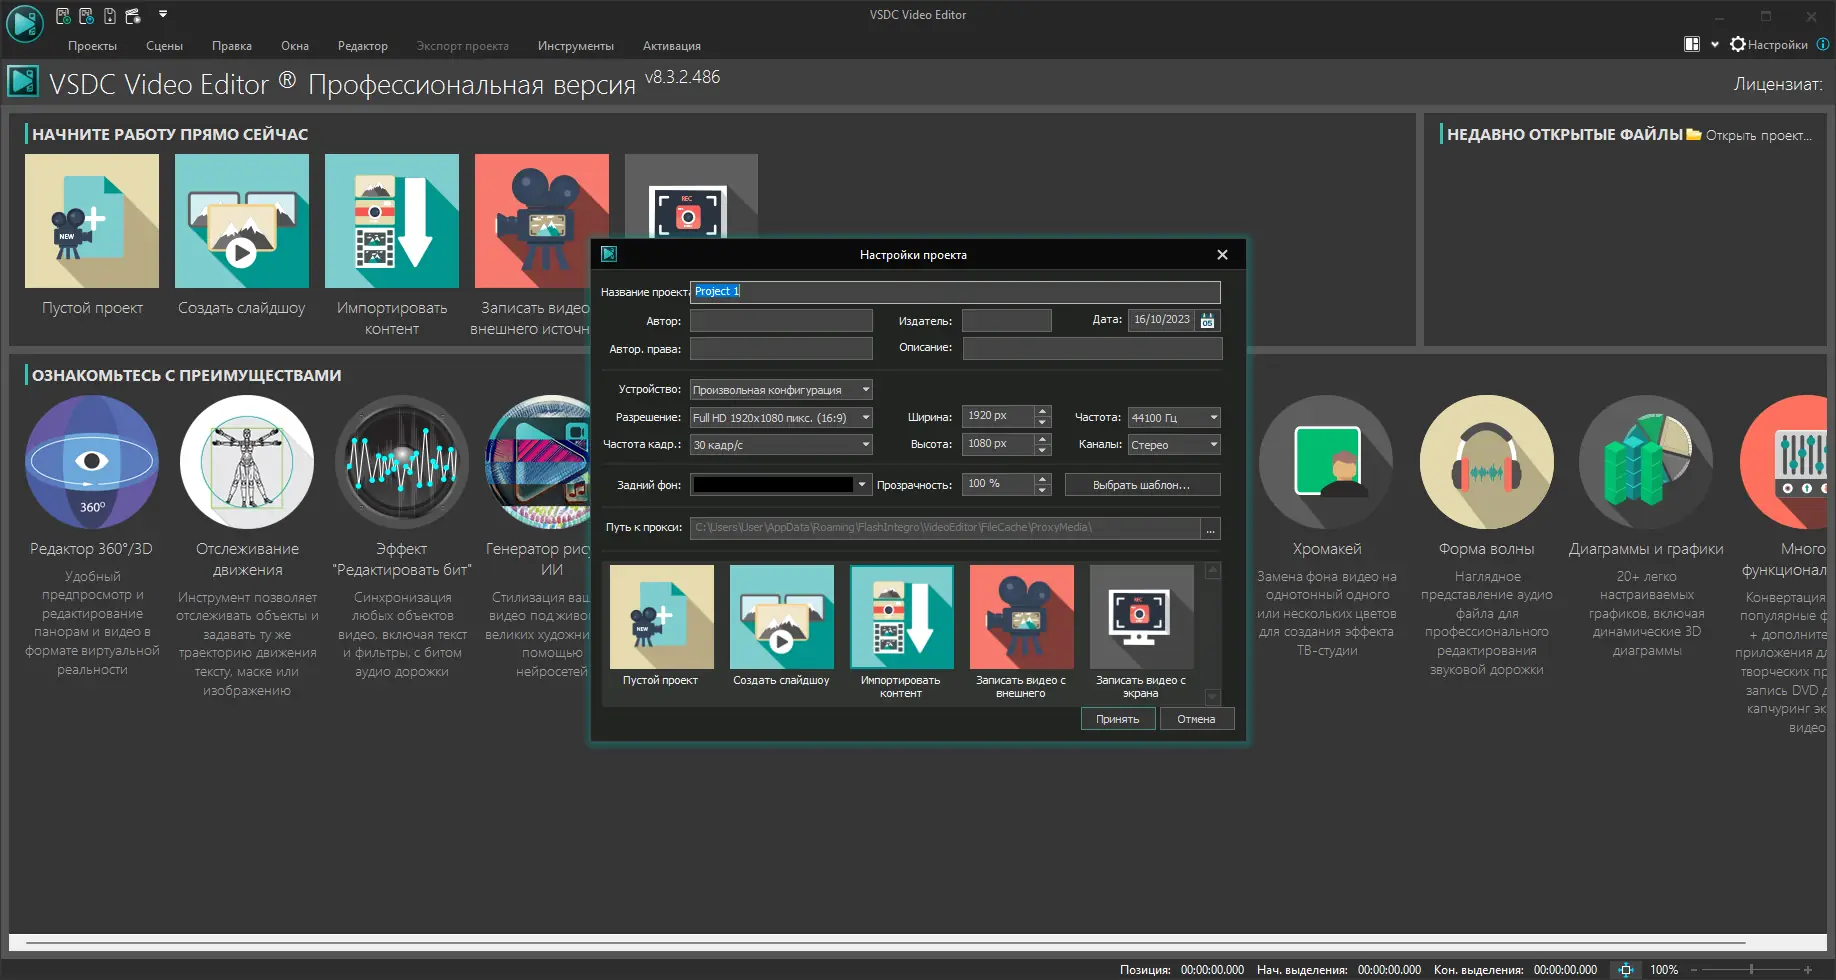Open the Редактор menu
Image resolution: width=1836 pixels, height=980 pixels.
[x=362, y=46]
